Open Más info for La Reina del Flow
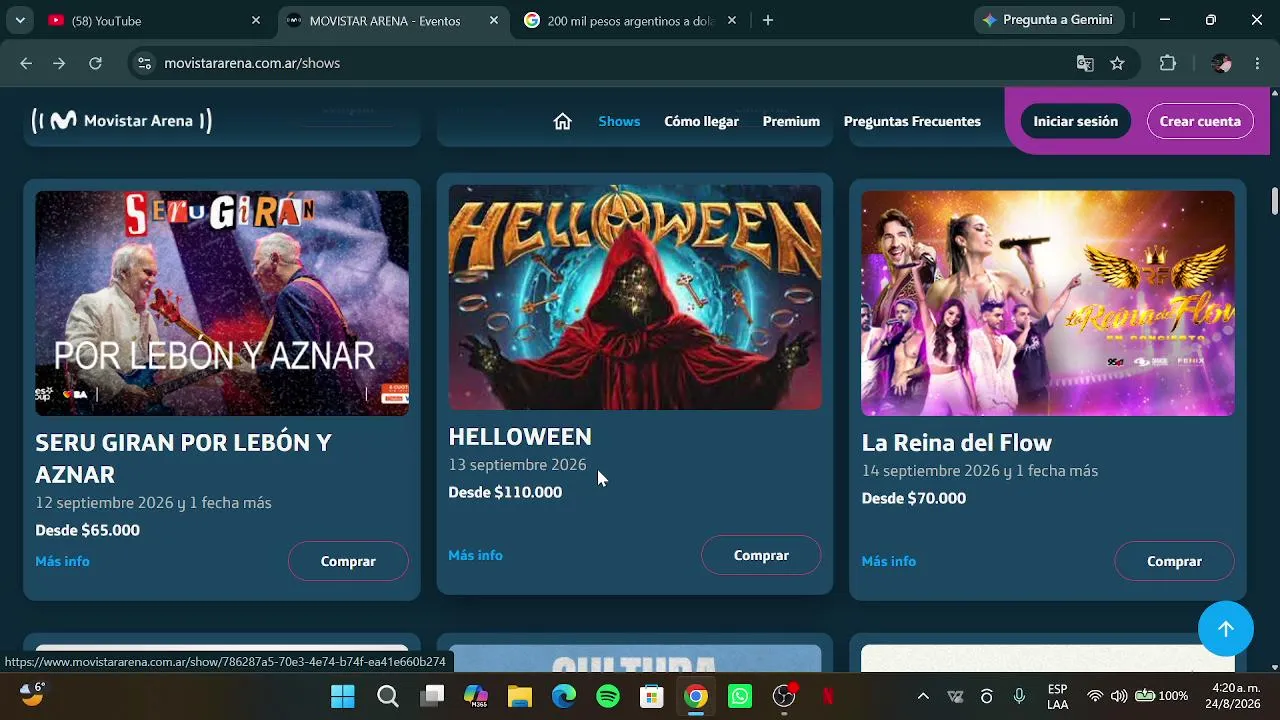Viewport: 1280px width, 720px height. tap(888, 561)
